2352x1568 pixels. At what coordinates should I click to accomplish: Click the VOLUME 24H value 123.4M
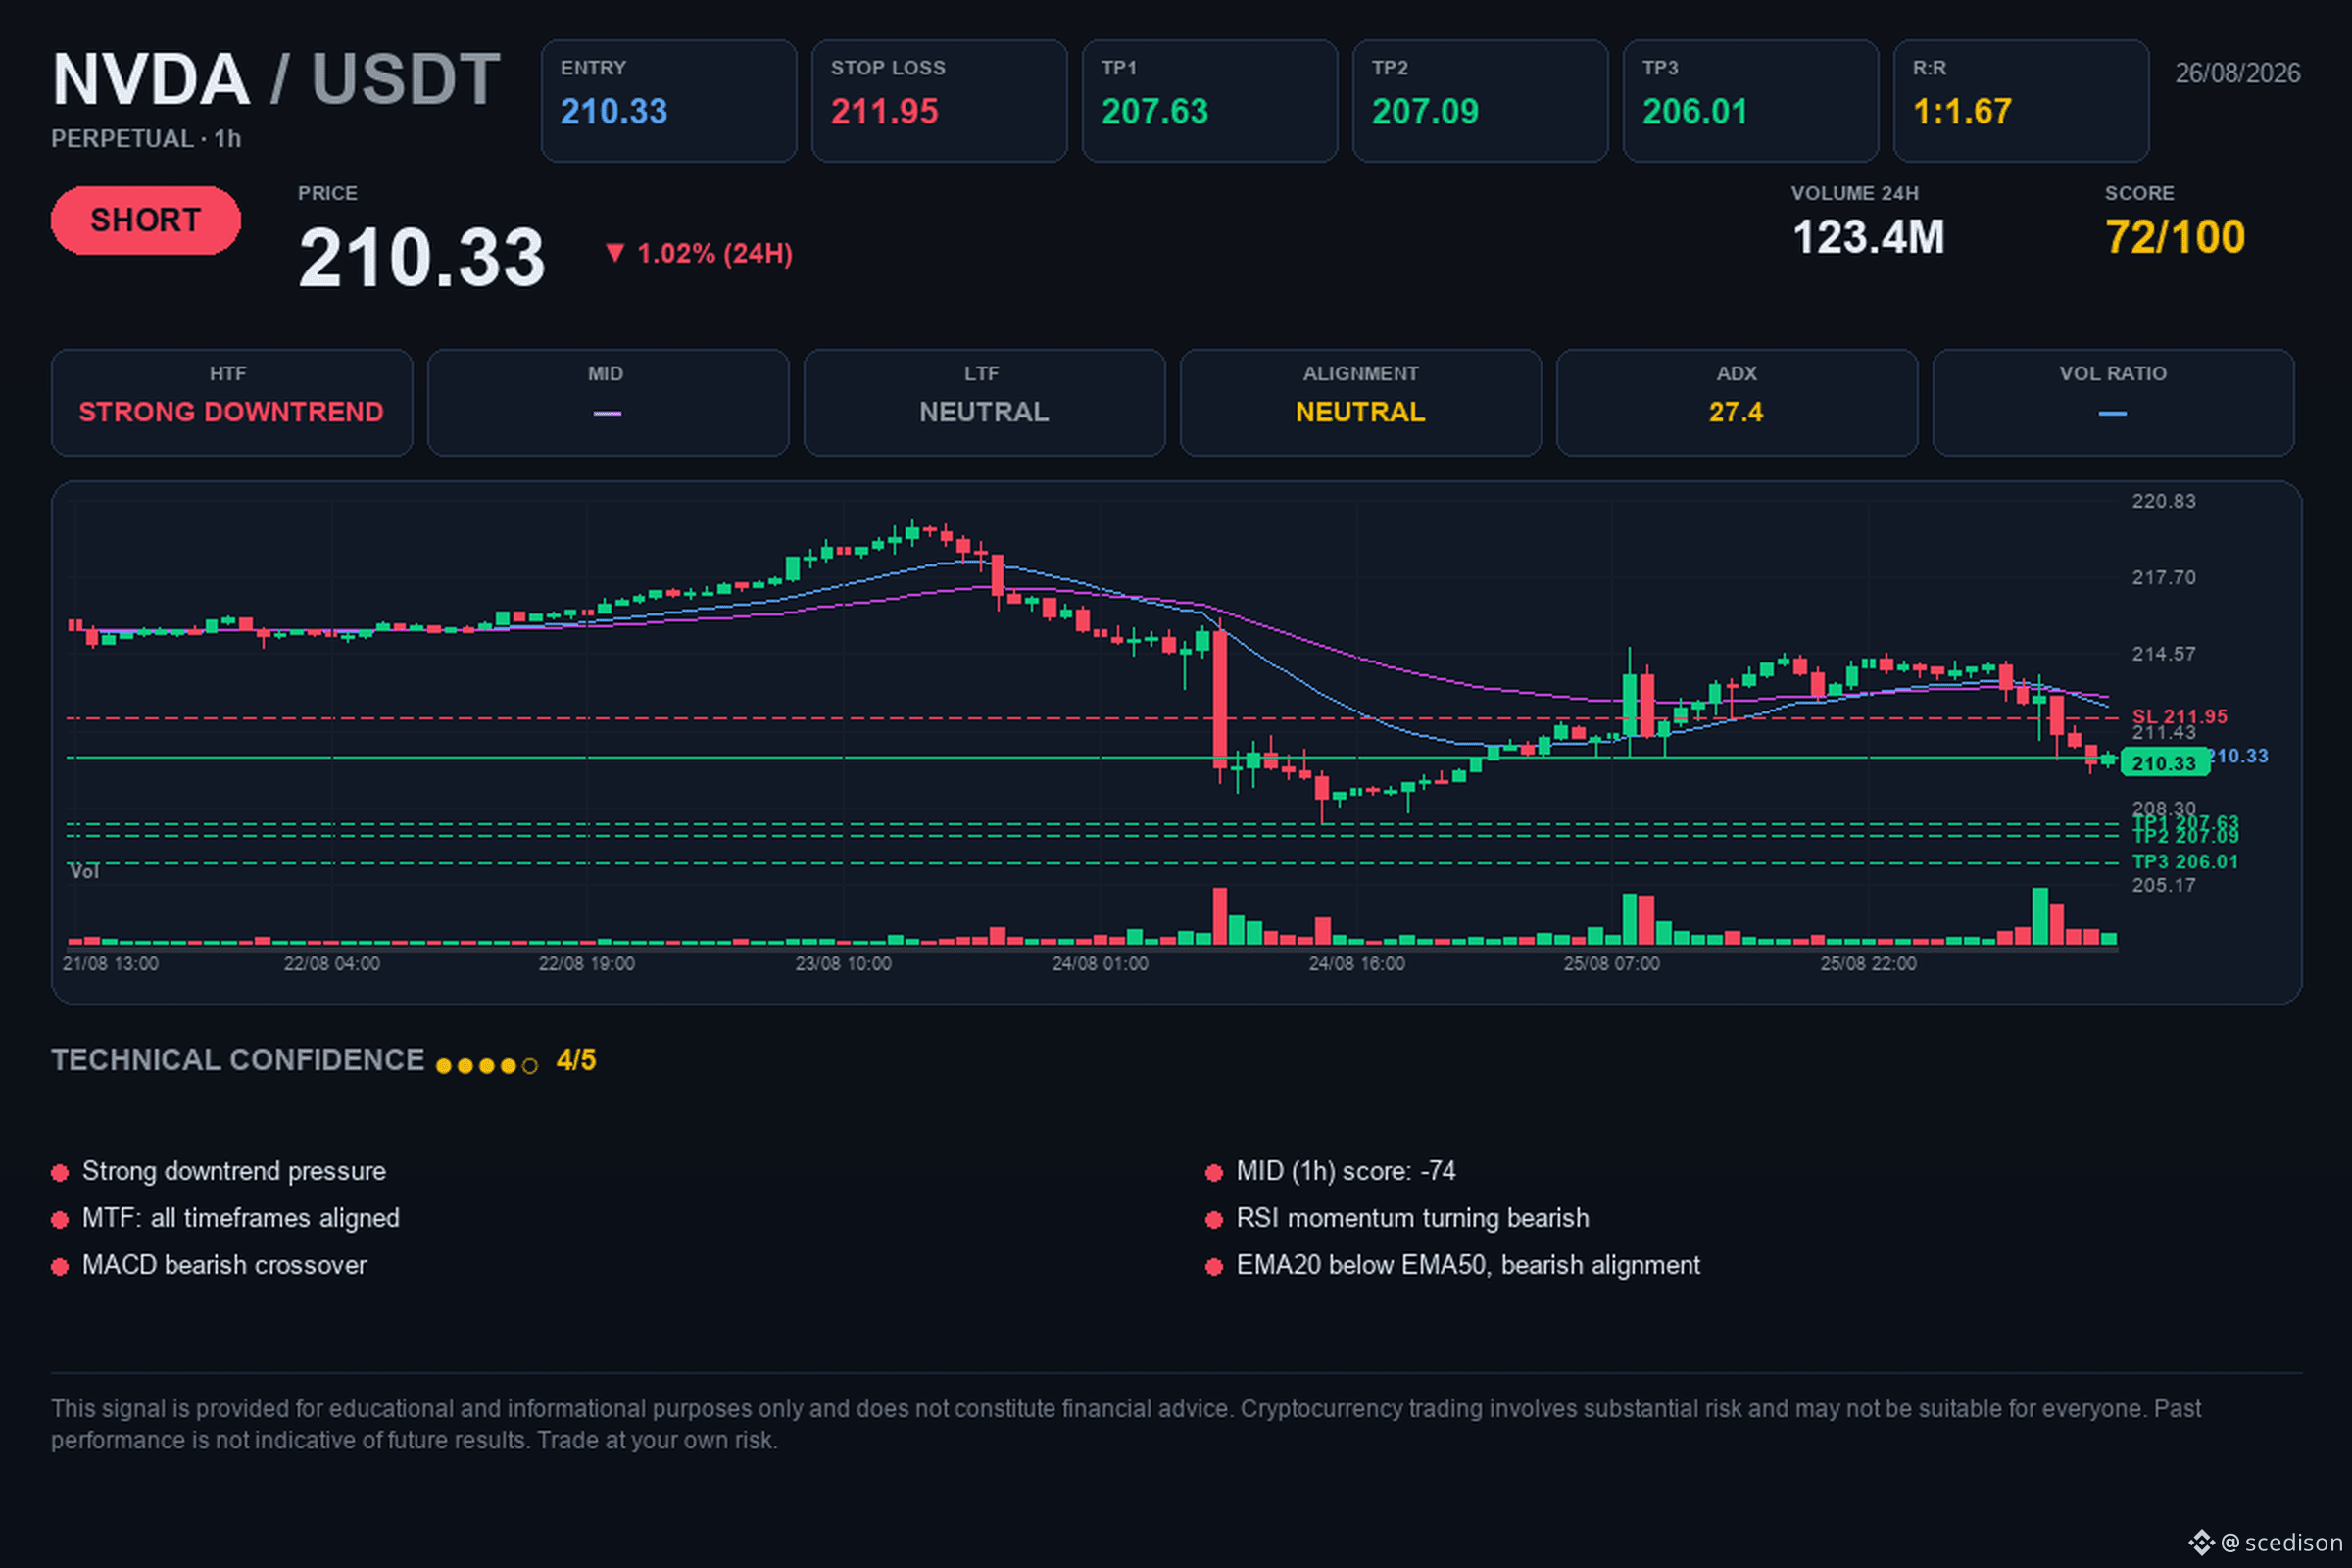click(x=1868, y=238)
